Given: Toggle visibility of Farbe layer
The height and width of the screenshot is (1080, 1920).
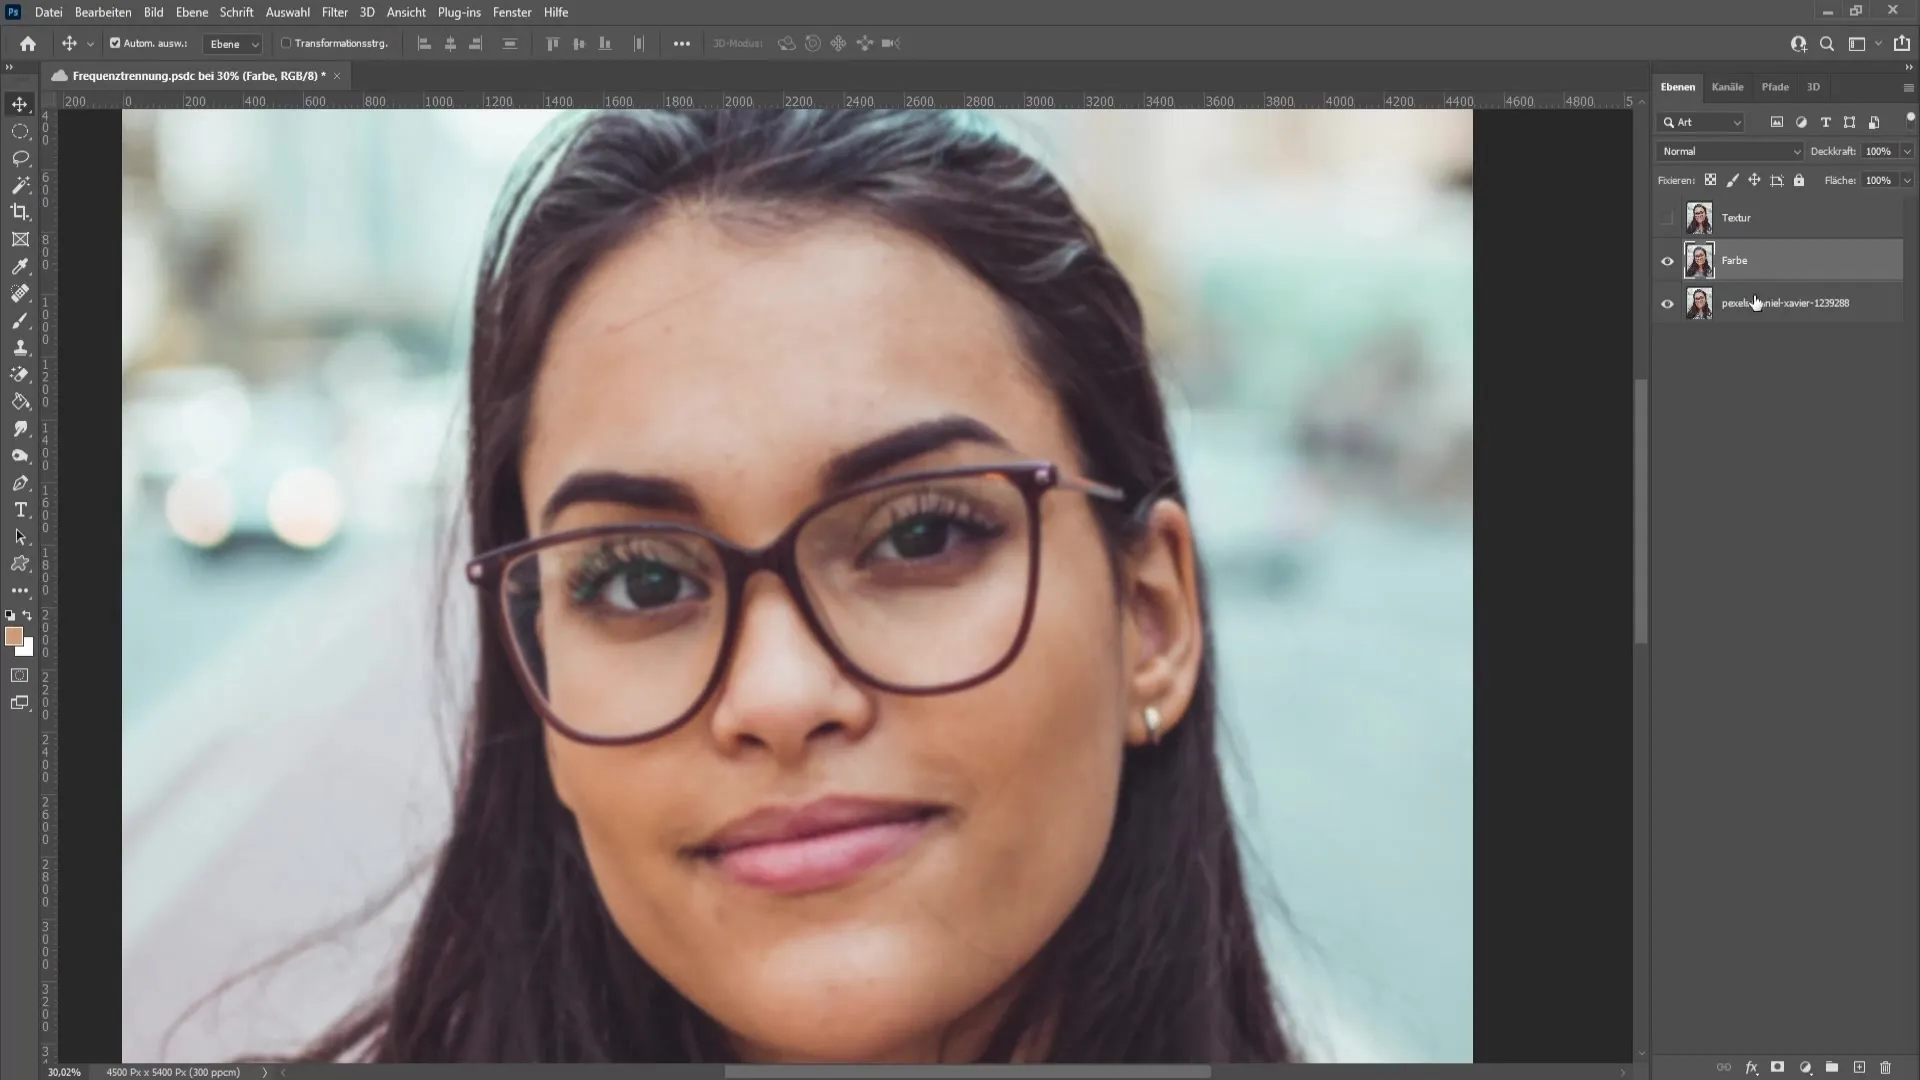Looking at the screenshot, I should [1667, 260].
